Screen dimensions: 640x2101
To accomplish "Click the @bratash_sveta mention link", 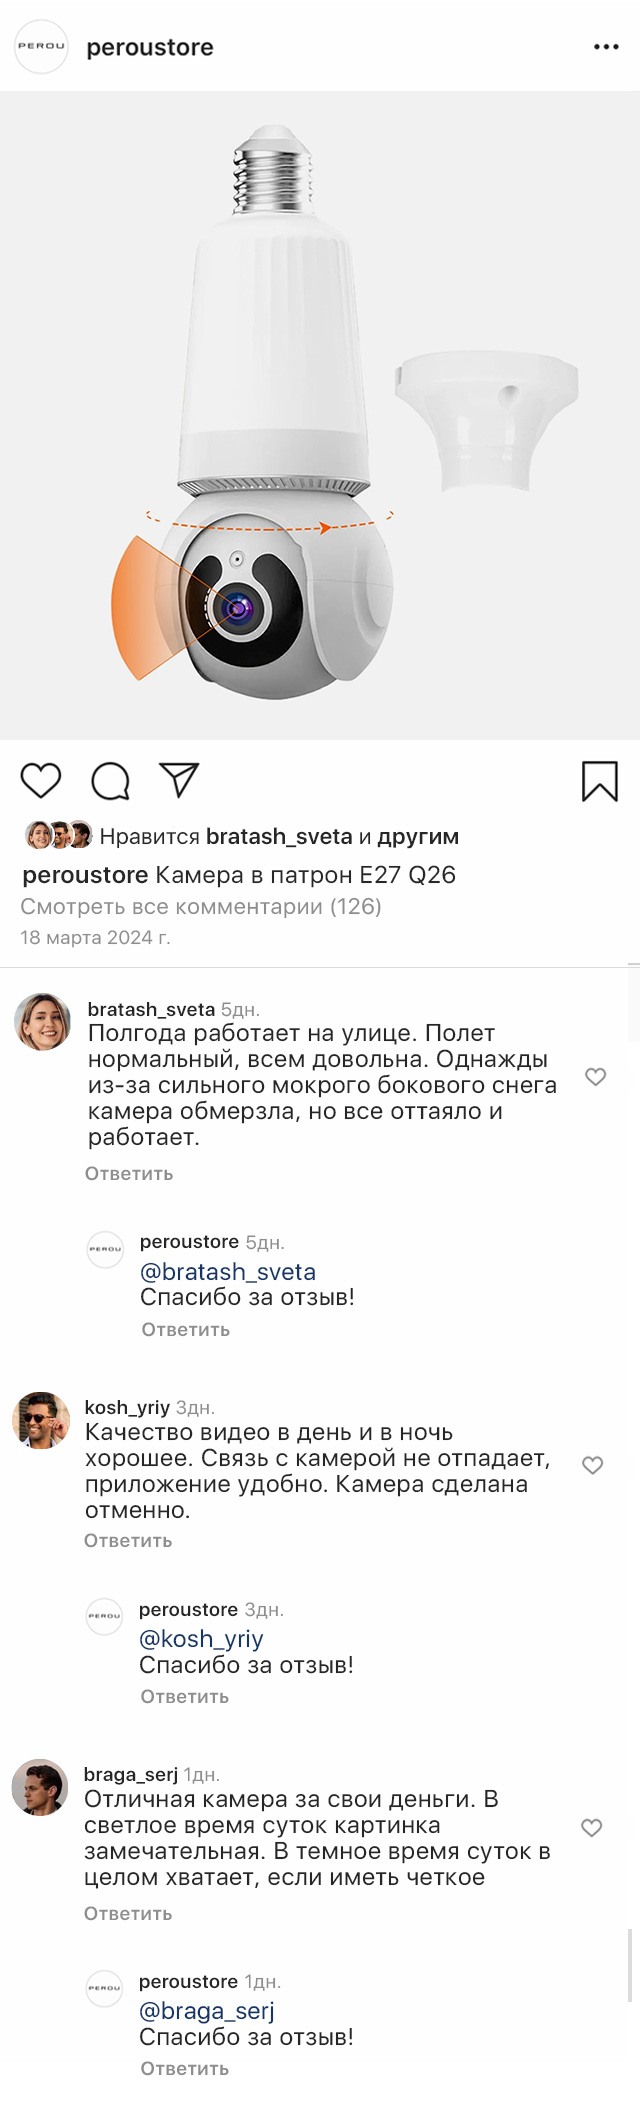I will [228, 1272].
